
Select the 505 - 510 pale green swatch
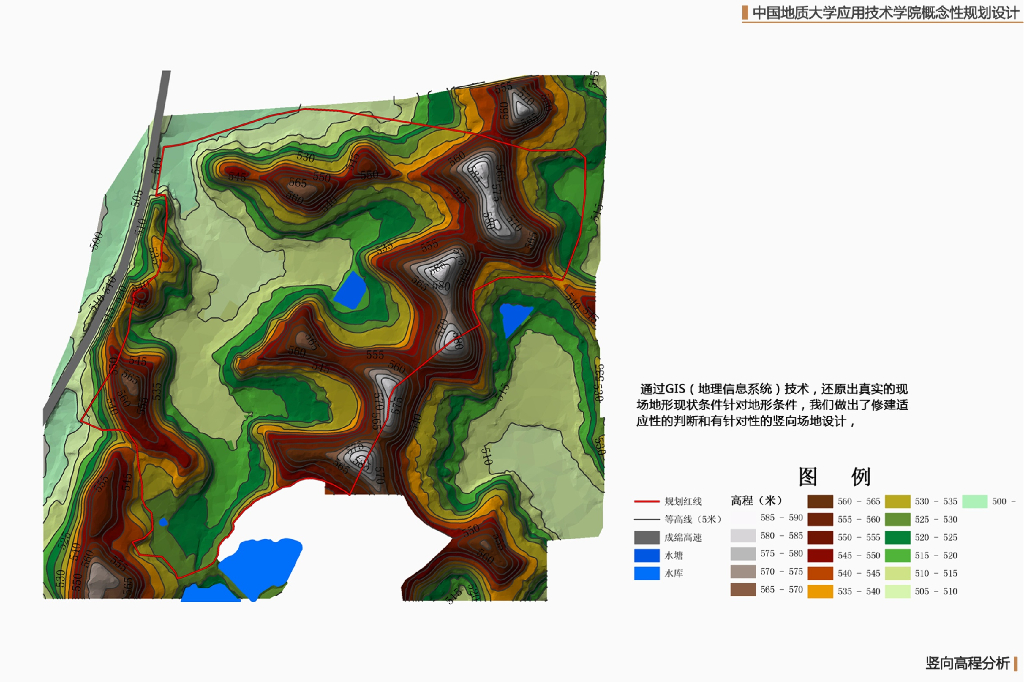[x=897, y=591]
